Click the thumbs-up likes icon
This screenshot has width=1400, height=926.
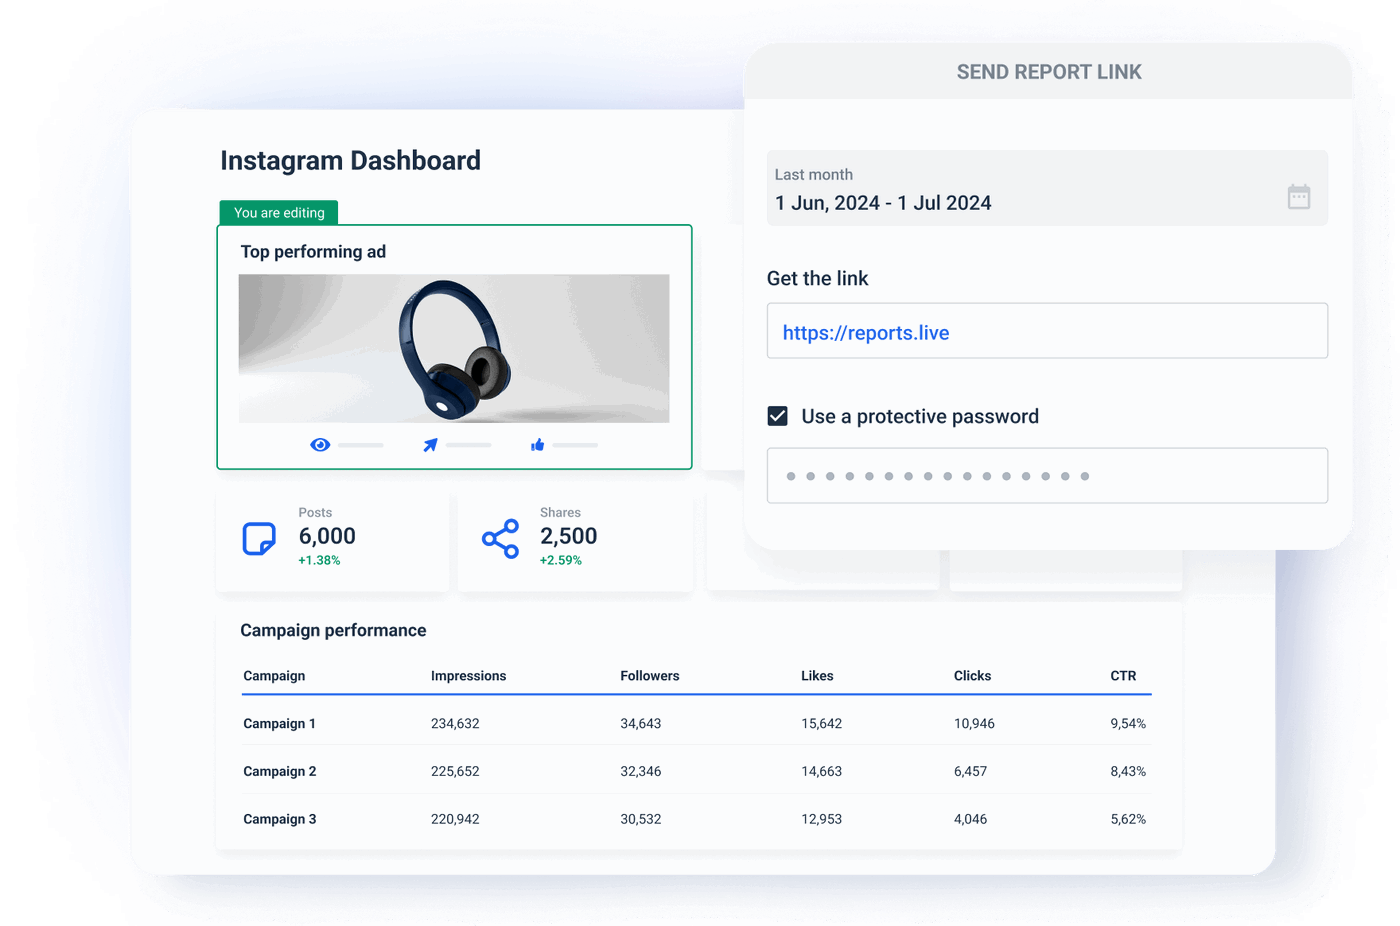[x=537, y=444]
